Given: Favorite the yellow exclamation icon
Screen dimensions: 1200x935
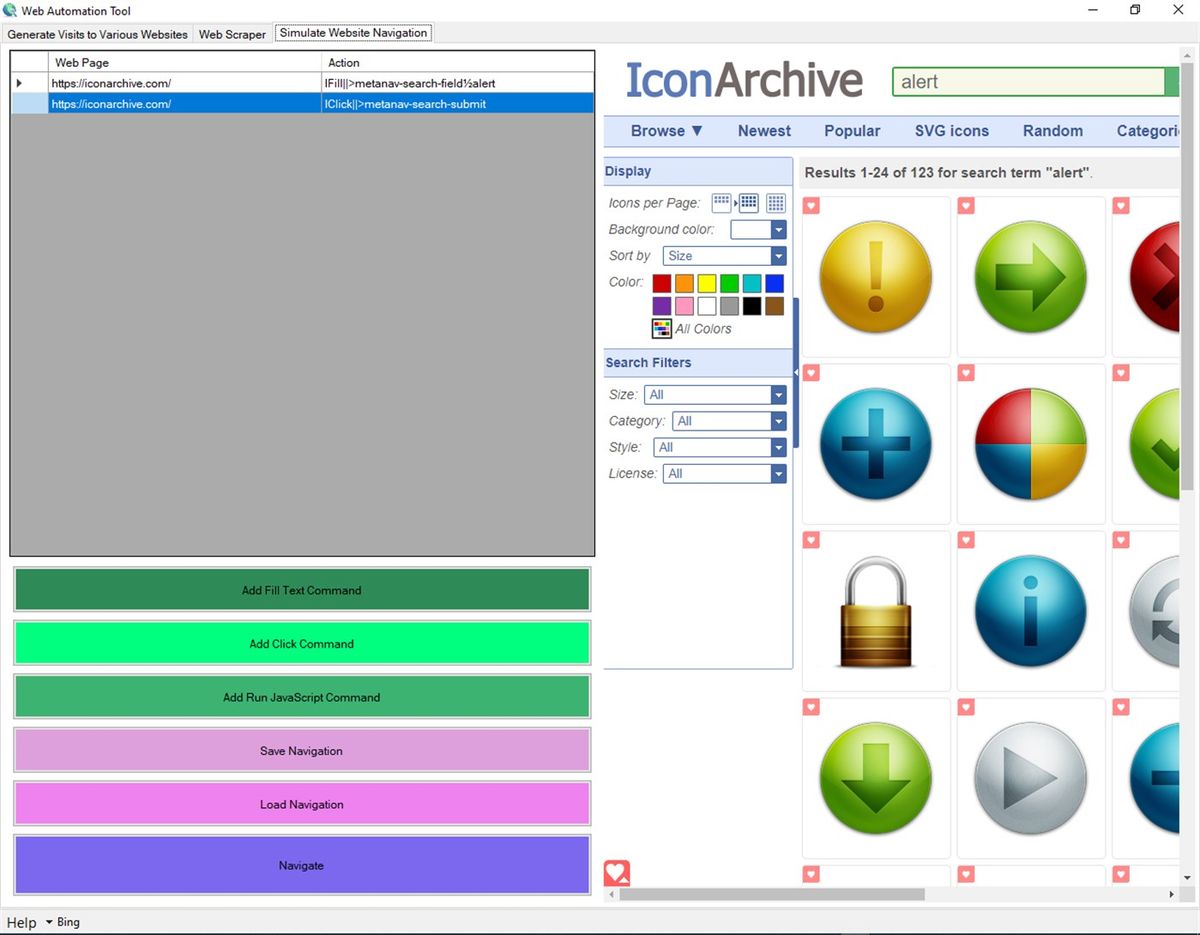Looking at the screenshot, I should click(810, 205).
